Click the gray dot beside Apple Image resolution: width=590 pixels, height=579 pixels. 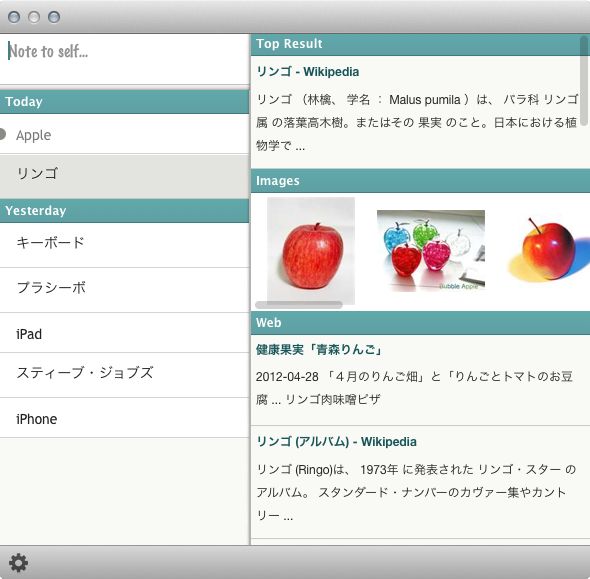click(3, 134)
